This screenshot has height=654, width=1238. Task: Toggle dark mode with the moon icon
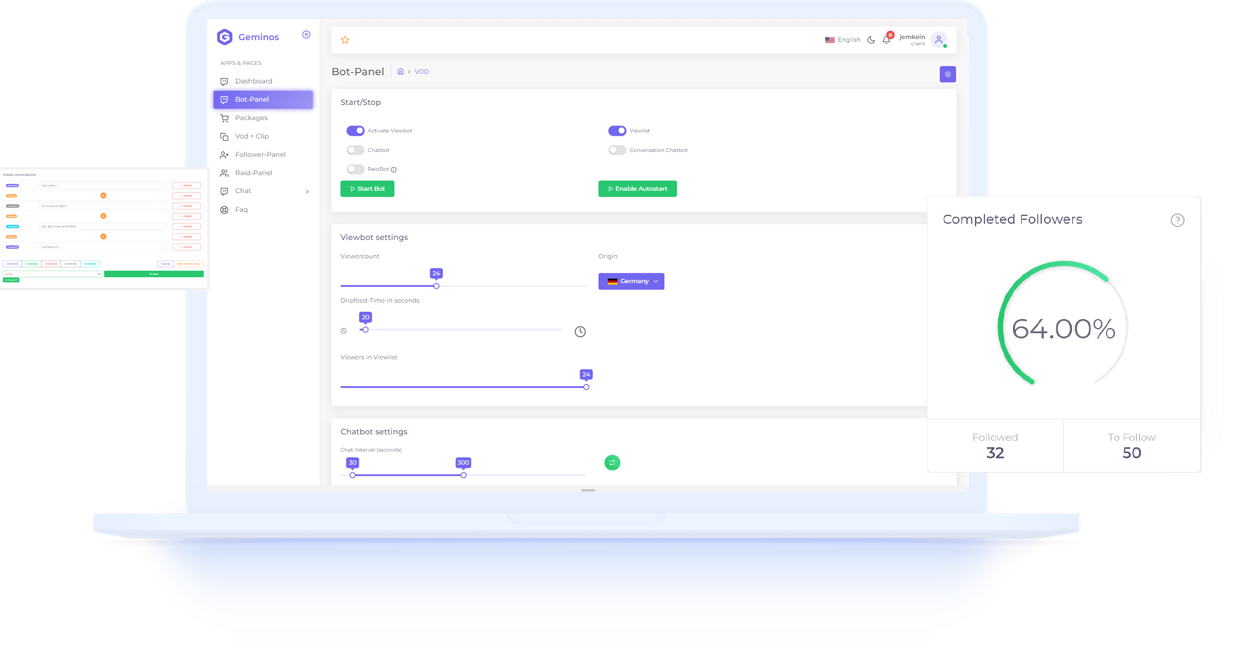click(871, 40)
